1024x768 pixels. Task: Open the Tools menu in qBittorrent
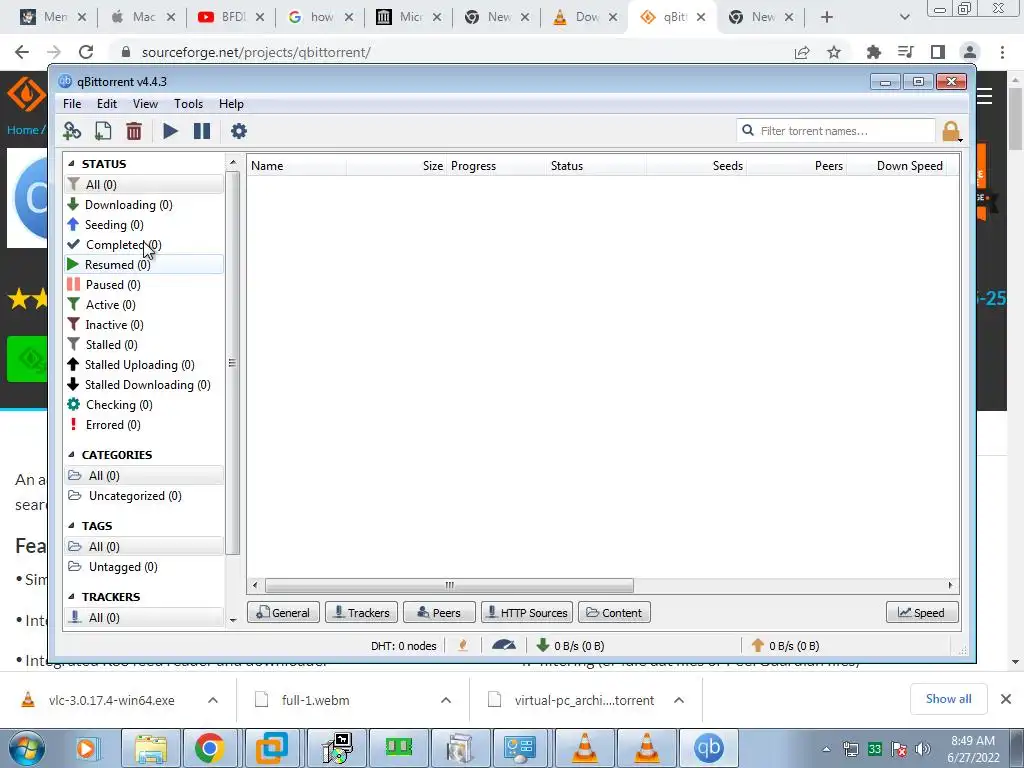(188, 104)
